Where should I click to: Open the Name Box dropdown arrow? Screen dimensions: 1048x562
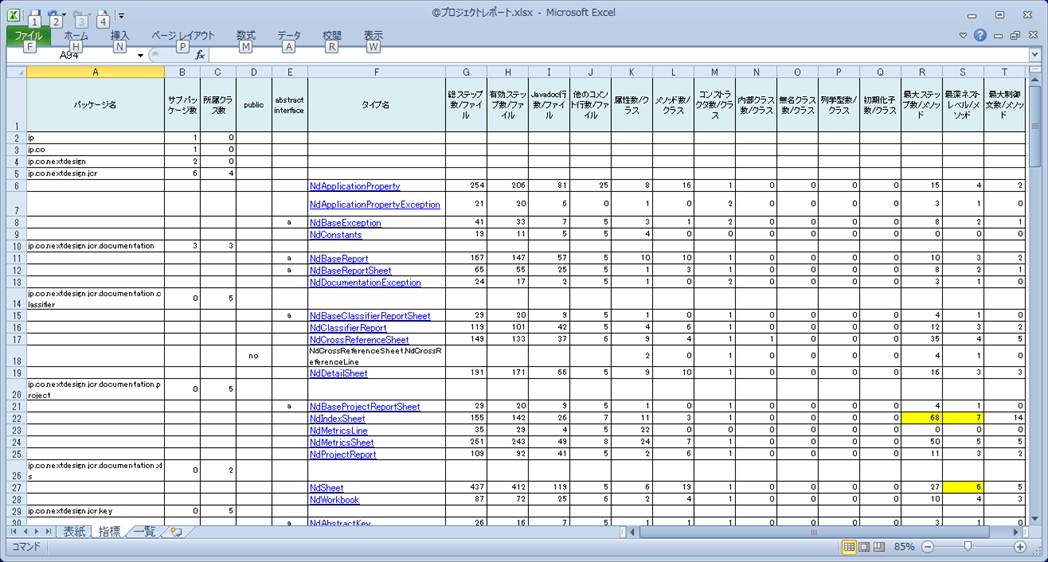pyautogui.click(x=140, y=55)
